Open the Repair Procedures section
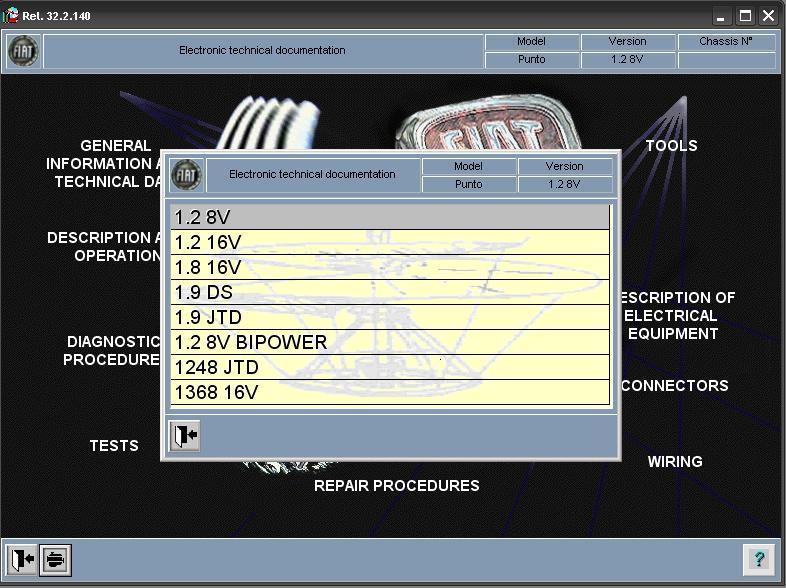 (397, 486)
